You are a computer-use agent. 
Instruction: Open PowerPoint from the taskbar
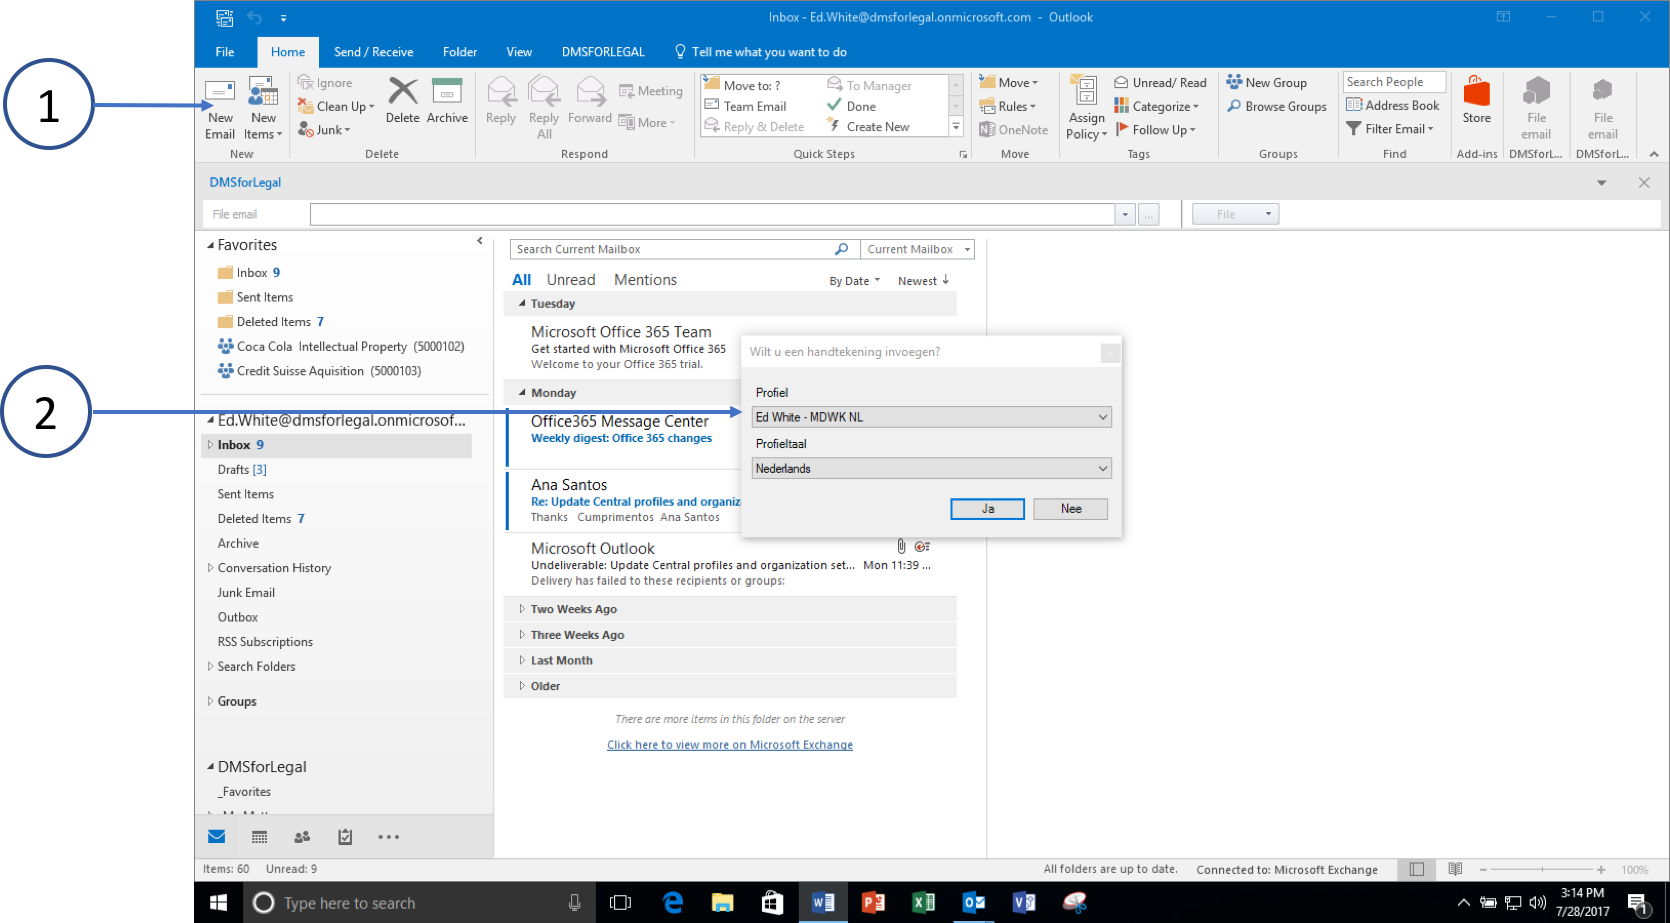[874, 903]
